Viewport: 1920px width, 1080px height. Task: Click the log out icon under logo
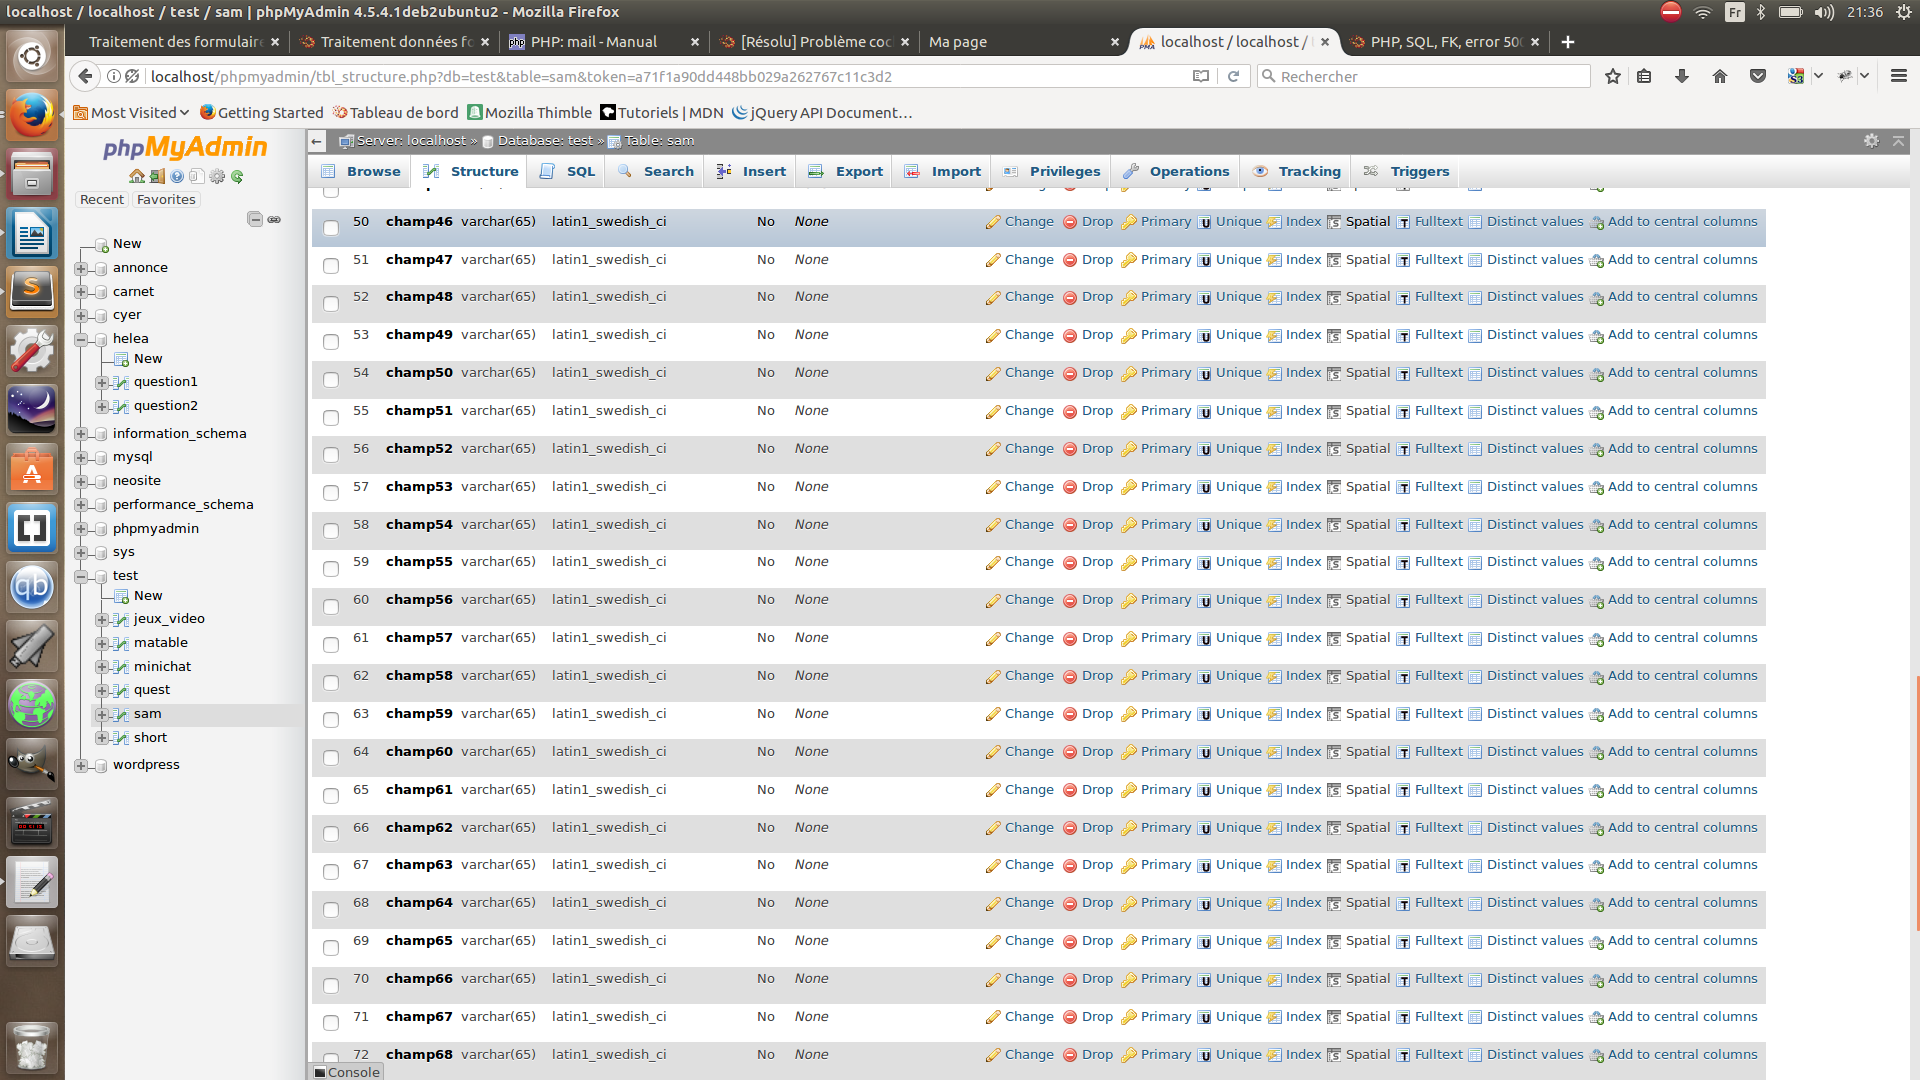tap(157, 177)
